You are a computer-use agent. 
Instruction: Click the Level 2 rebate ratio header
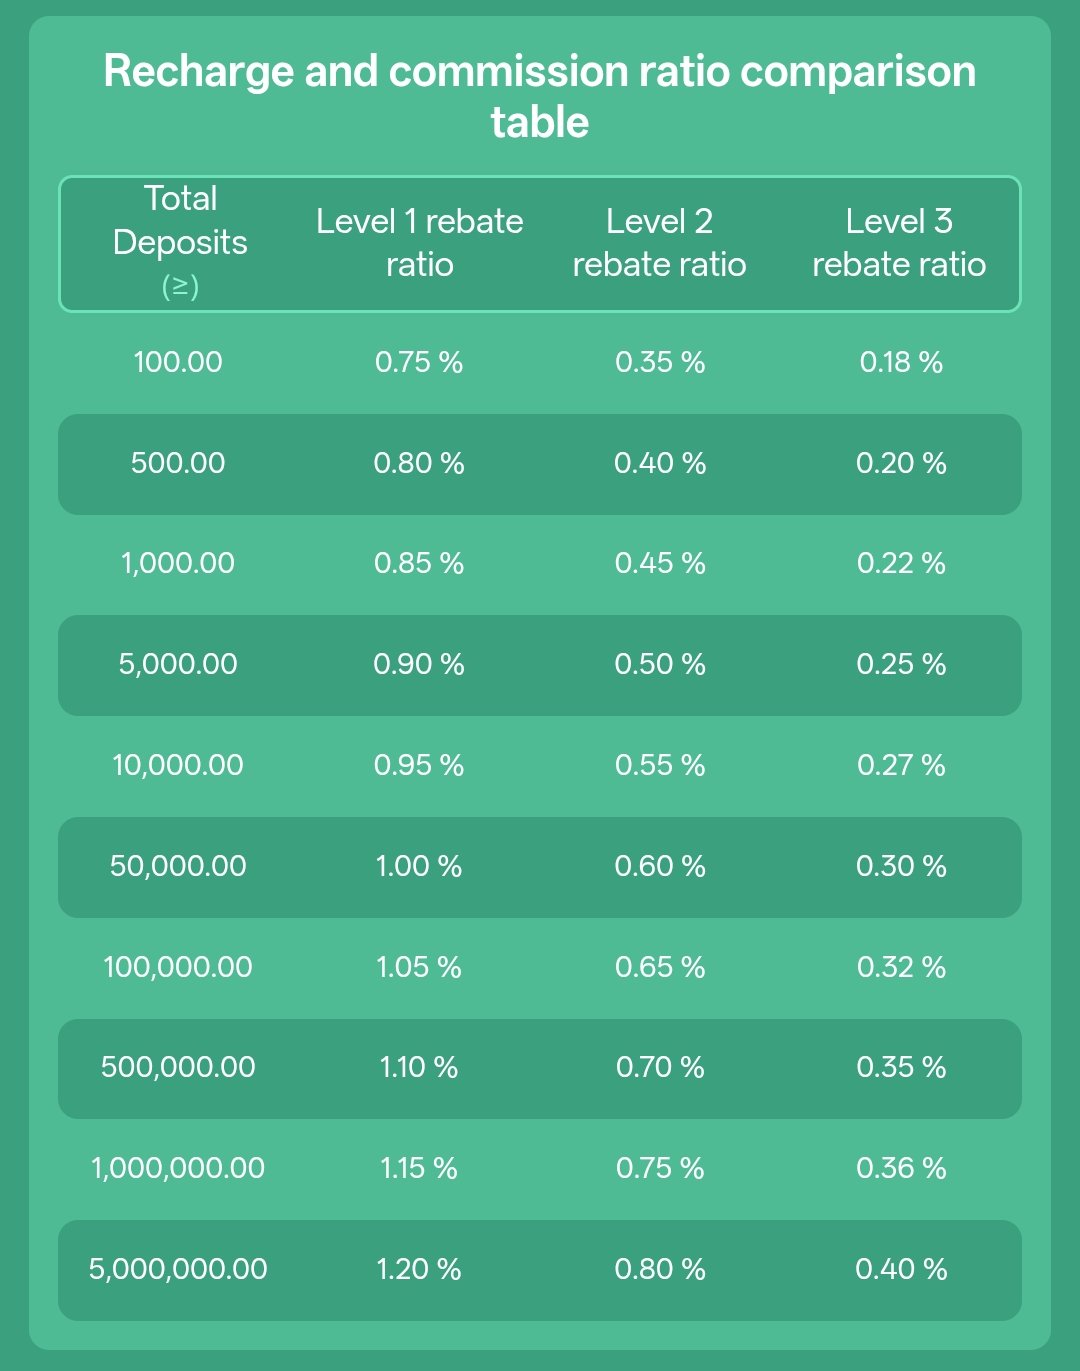tap(660, 243)
